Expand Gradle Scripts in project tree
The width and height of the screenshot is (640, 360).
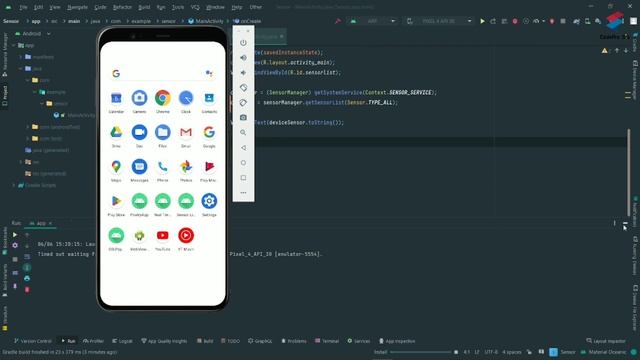(14, 185)
